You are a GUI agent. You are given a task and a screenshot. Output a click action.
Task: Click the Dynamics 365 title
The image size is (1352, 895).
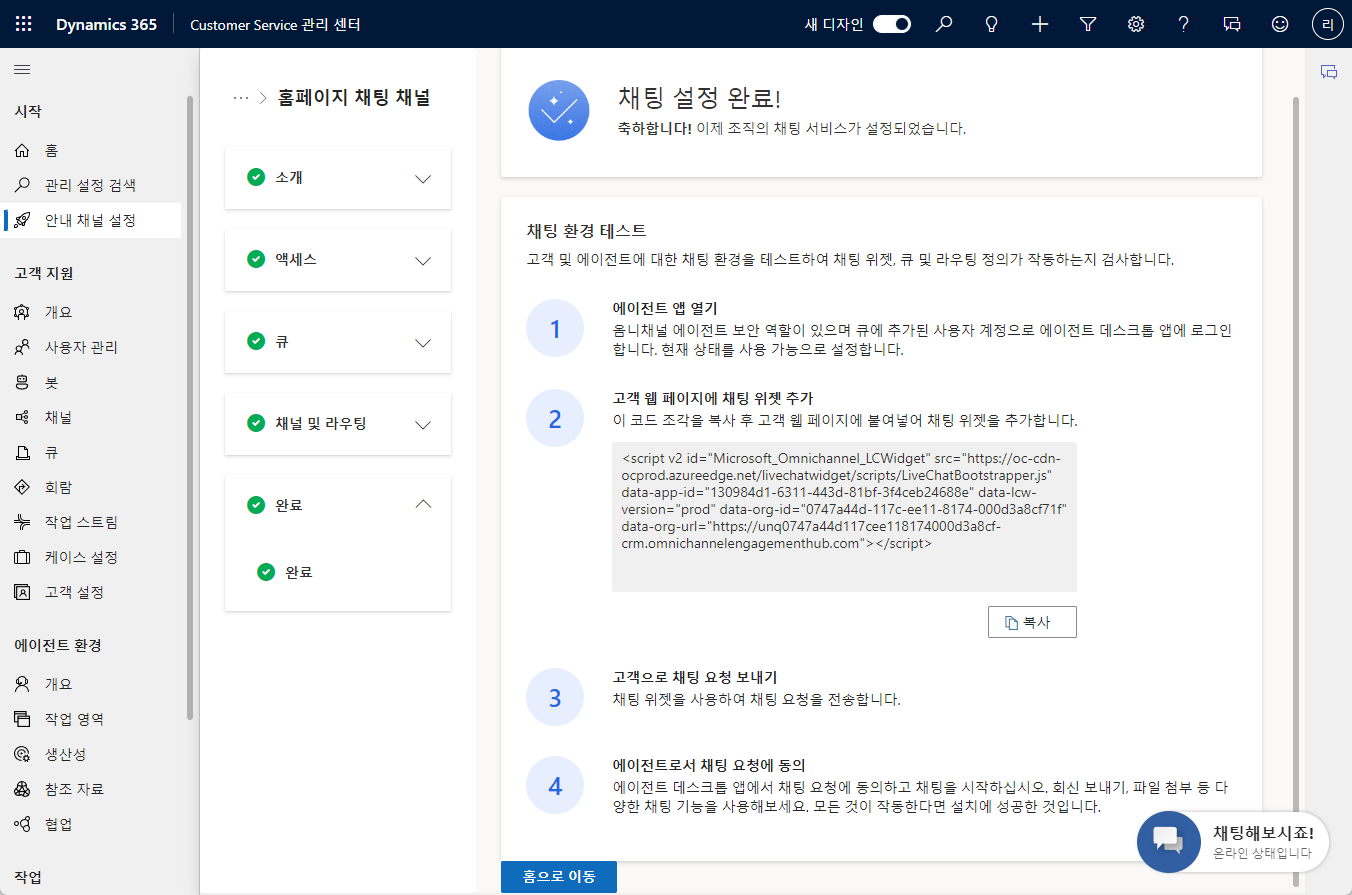coord(106,24)
